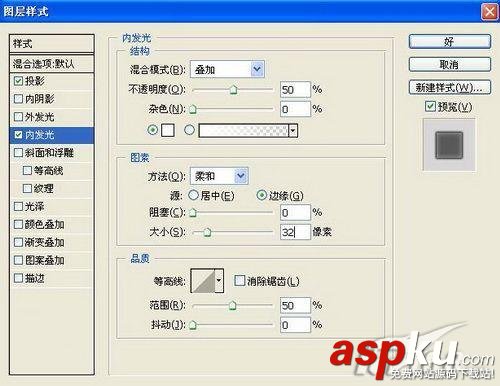Check the 消除锯齿 anti-alias option
The width and height of the screenshot is (500, 386).
tap(239, 281)
